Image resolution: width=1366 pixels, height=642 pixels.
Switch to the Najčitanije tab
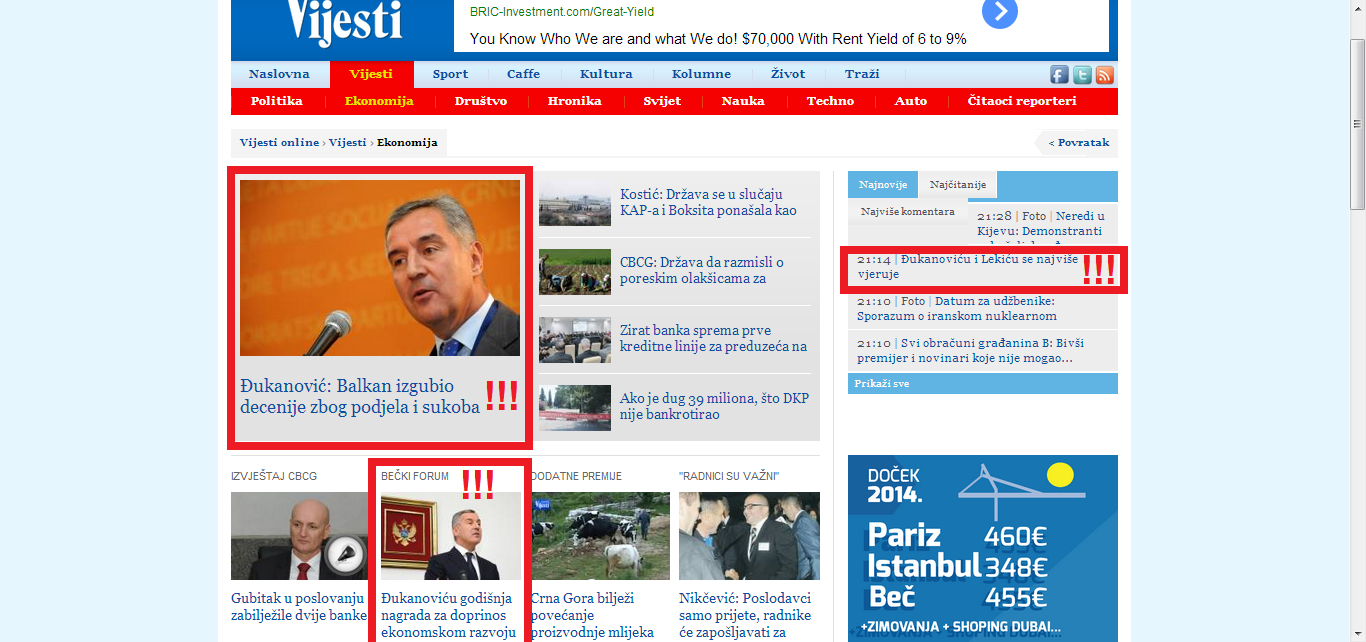pos(957,185)
